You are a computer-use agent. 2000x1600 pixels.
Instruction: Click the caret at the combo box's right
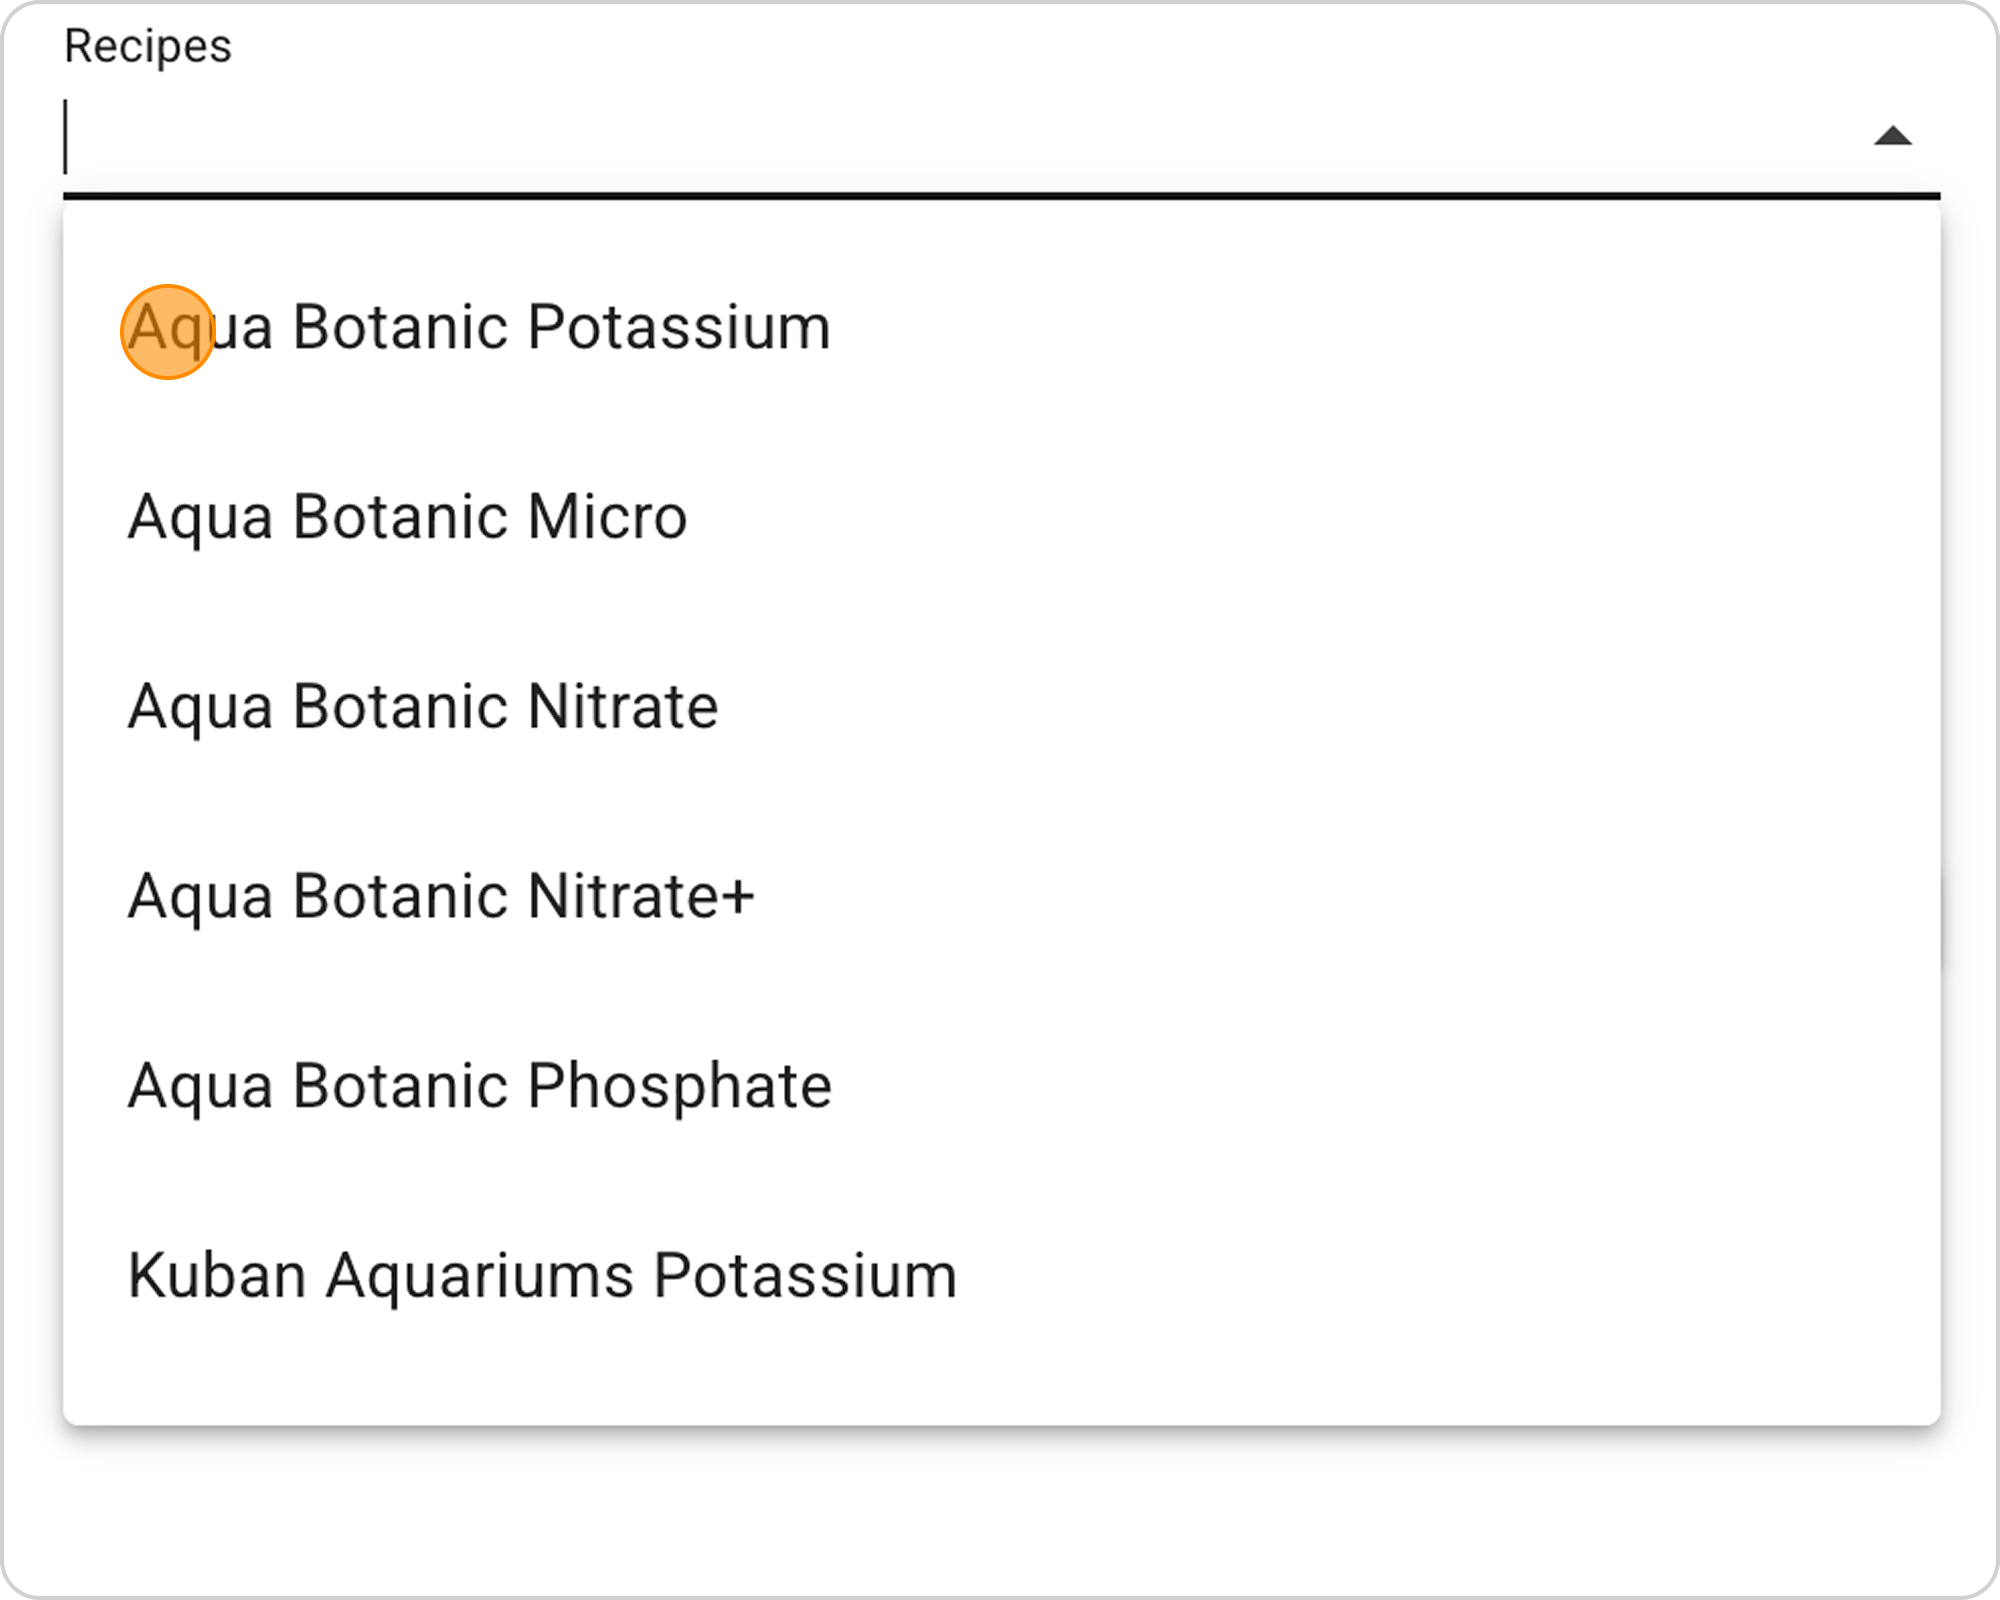[x=1892, y=137]
